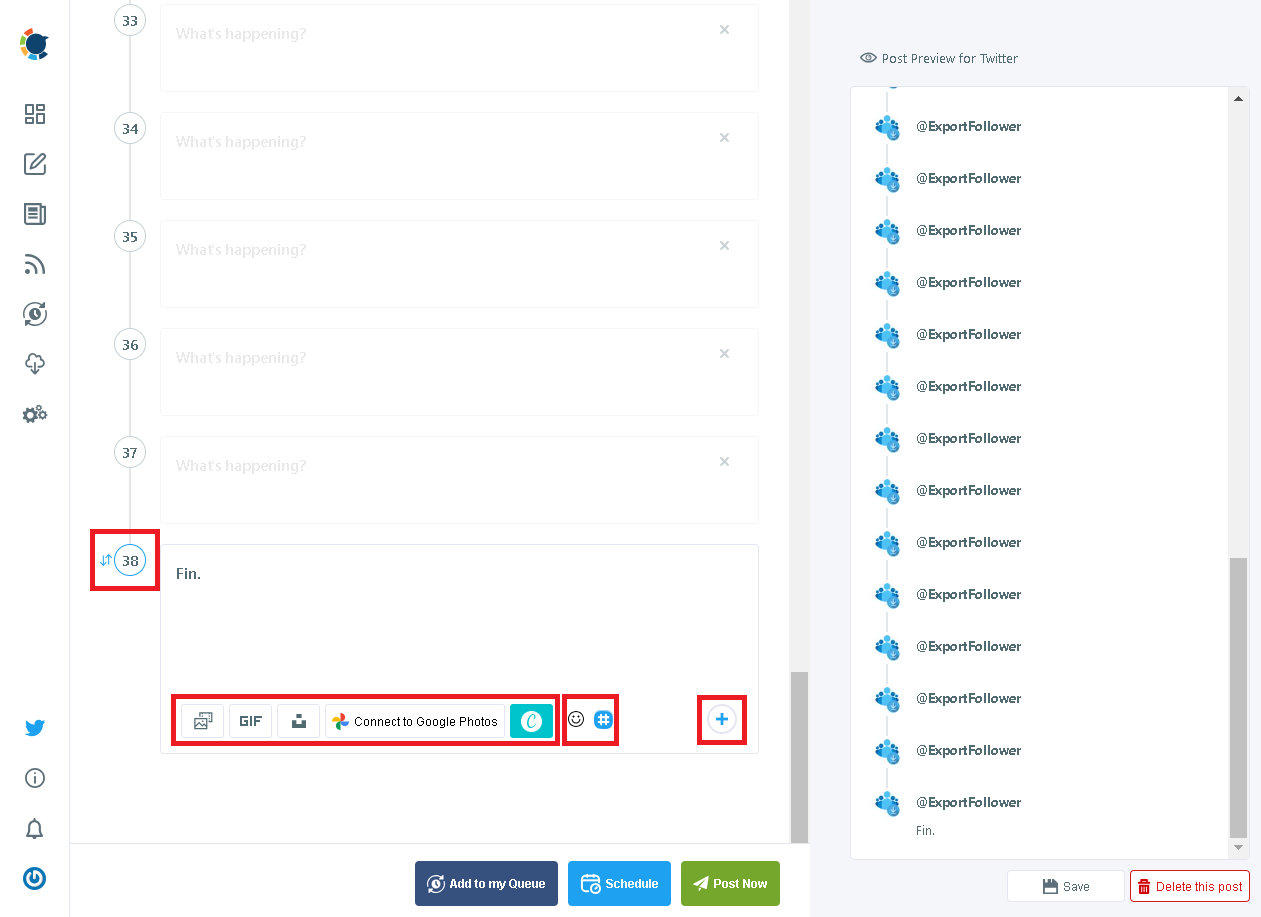Remove tweet 37 with its X button

[724, 461]
